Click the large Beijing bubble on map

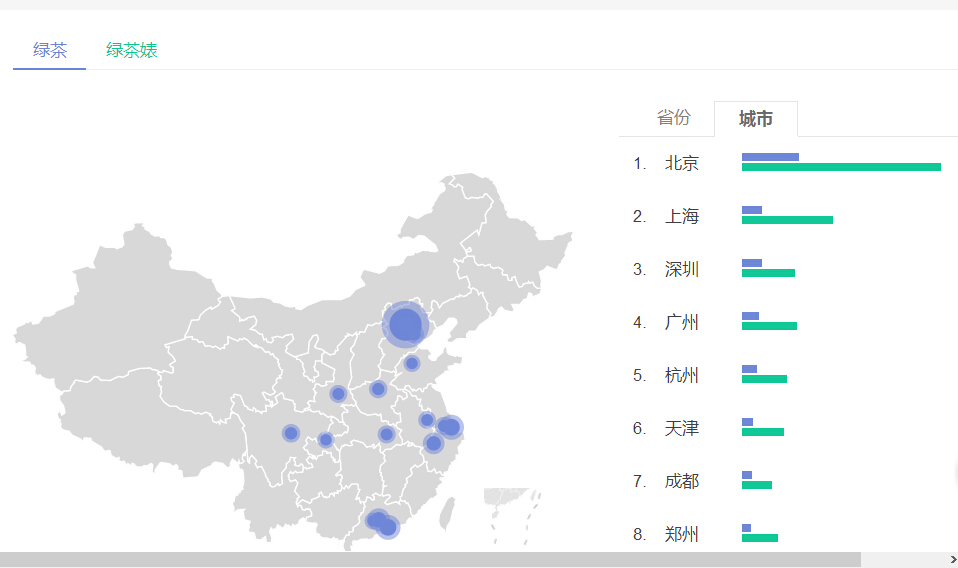click(405, 324)
